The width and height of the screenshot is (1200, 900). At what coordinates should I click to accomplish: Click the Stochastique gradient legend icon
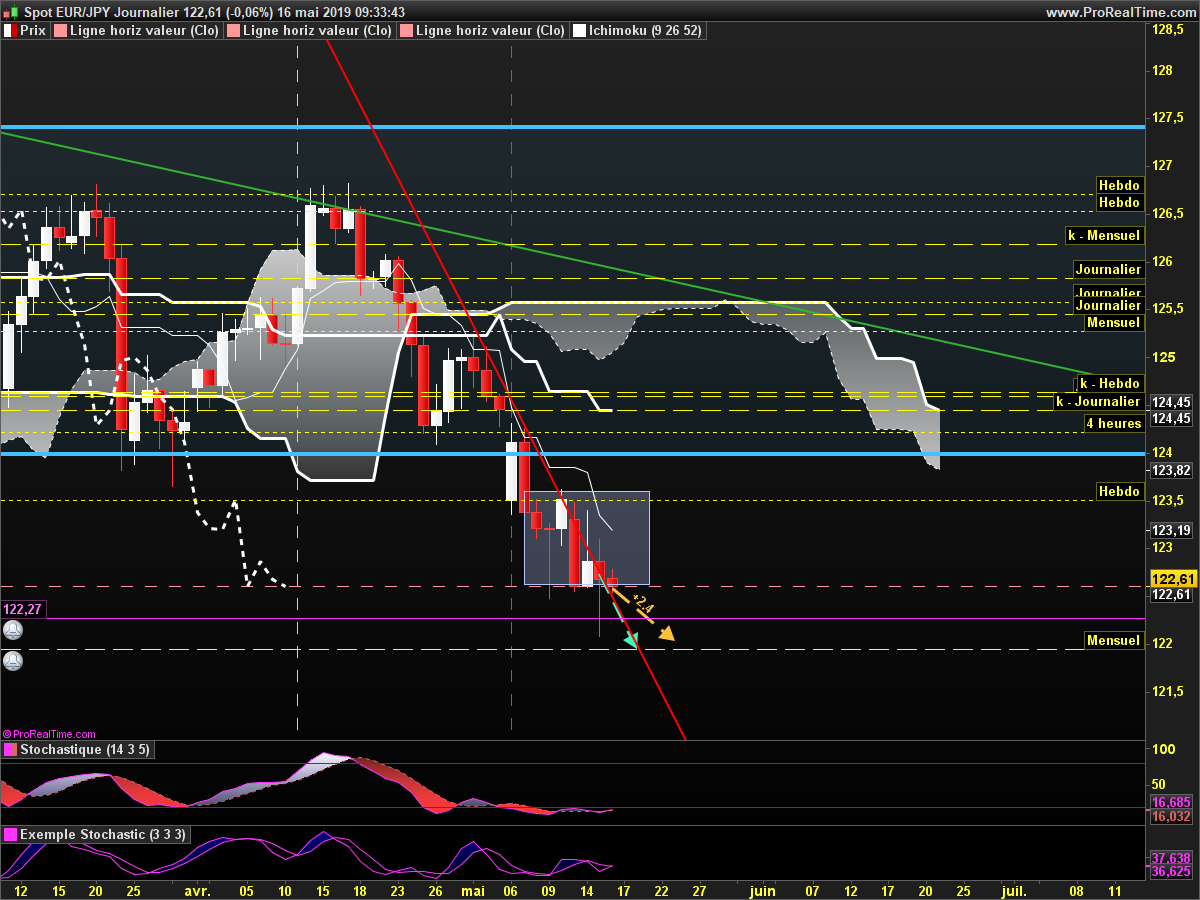click(x=10, y=749)
